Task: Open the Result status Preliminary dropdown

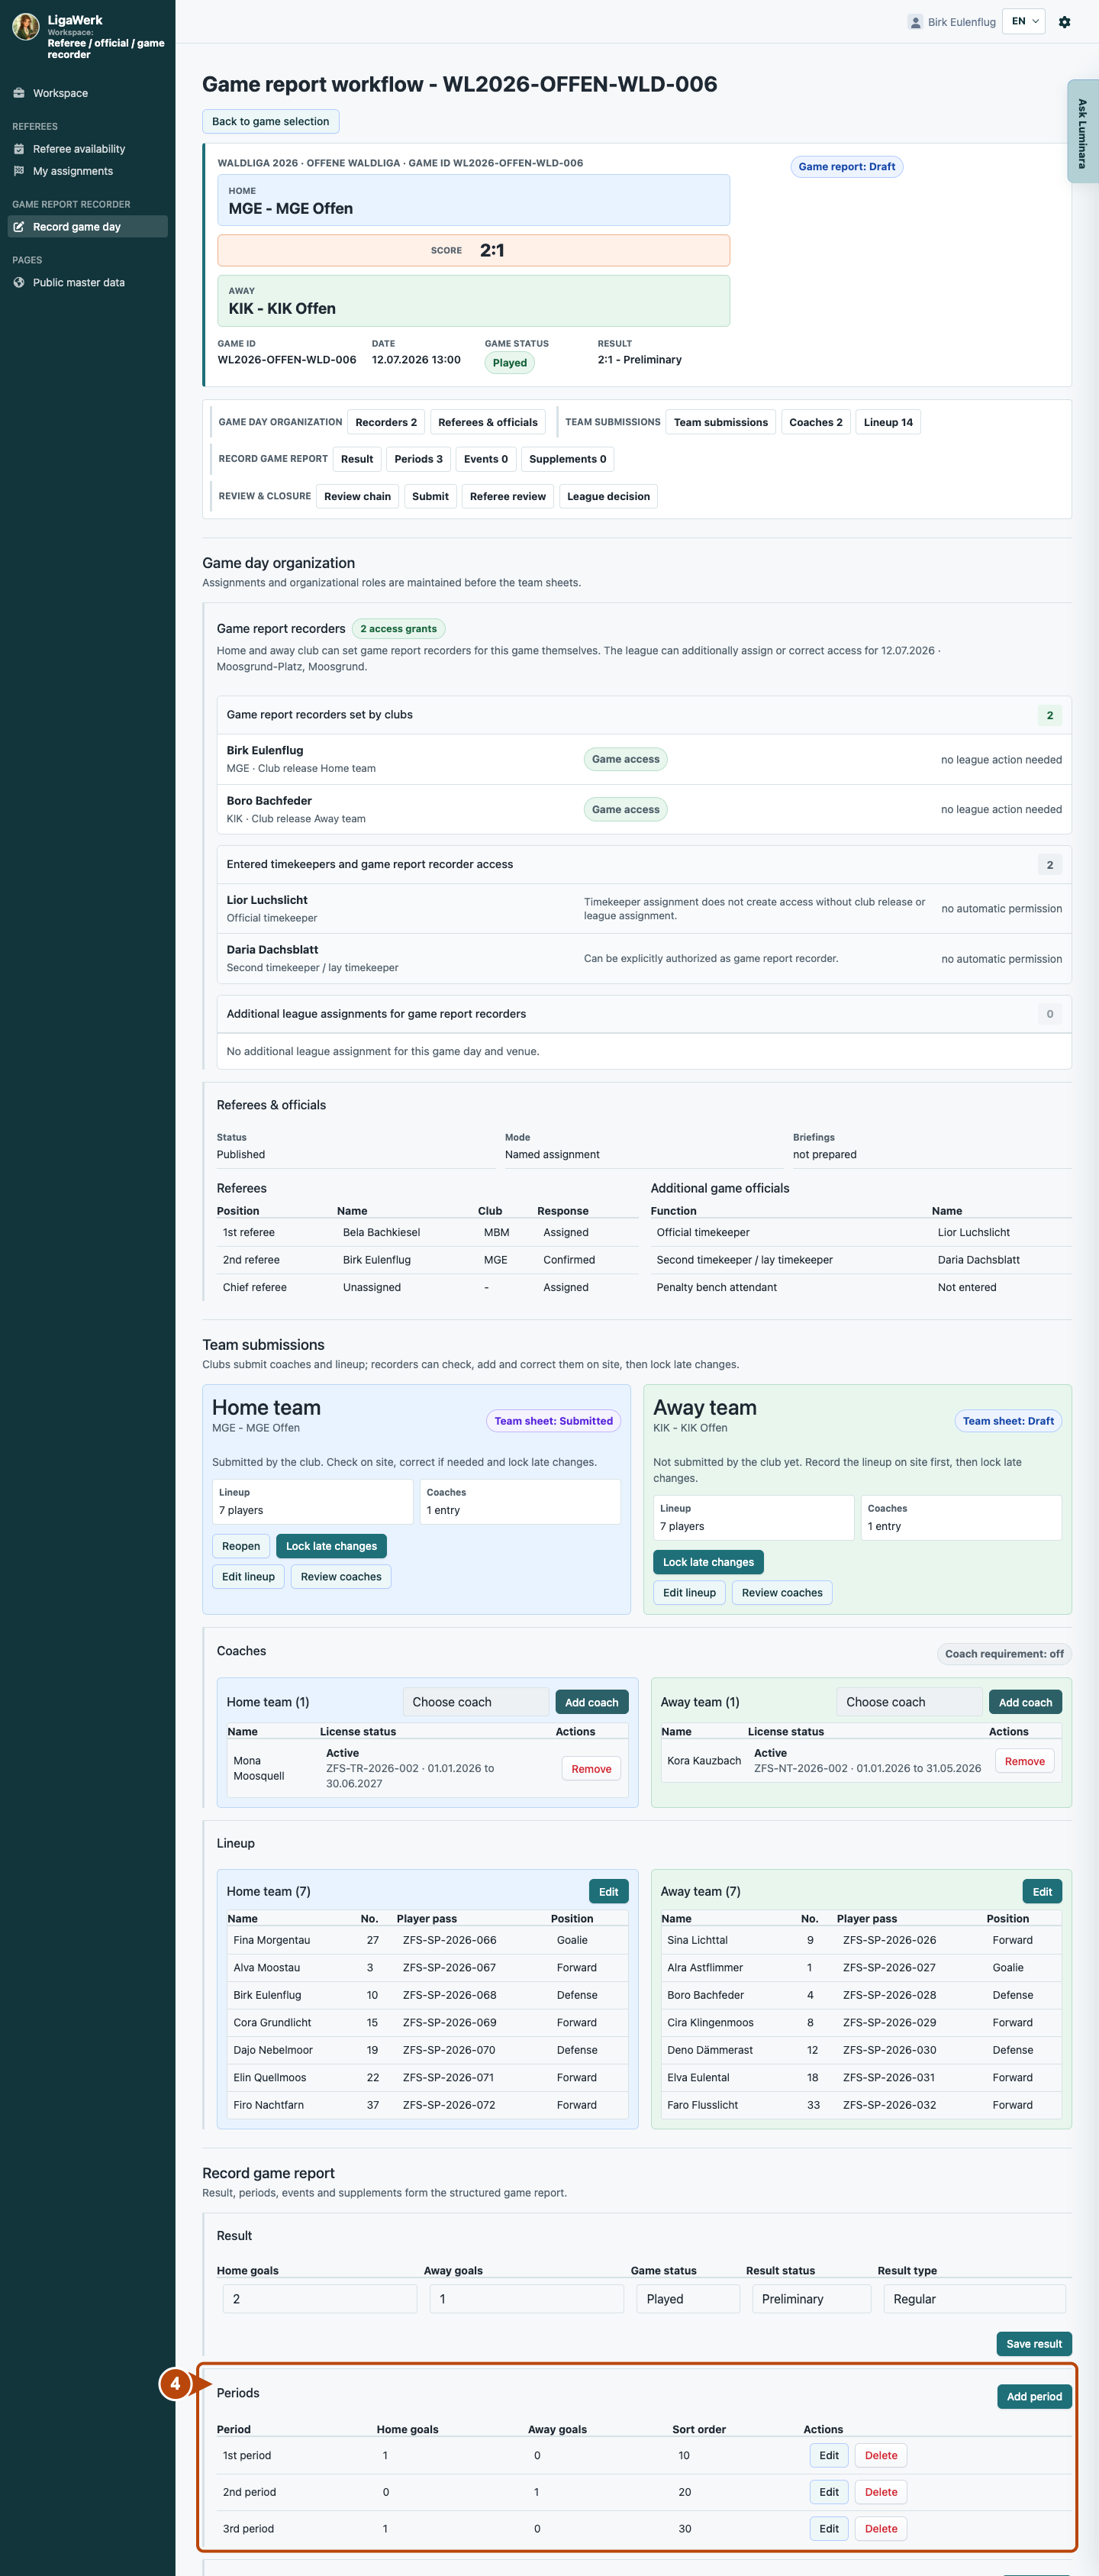Action: point(812,2299)
